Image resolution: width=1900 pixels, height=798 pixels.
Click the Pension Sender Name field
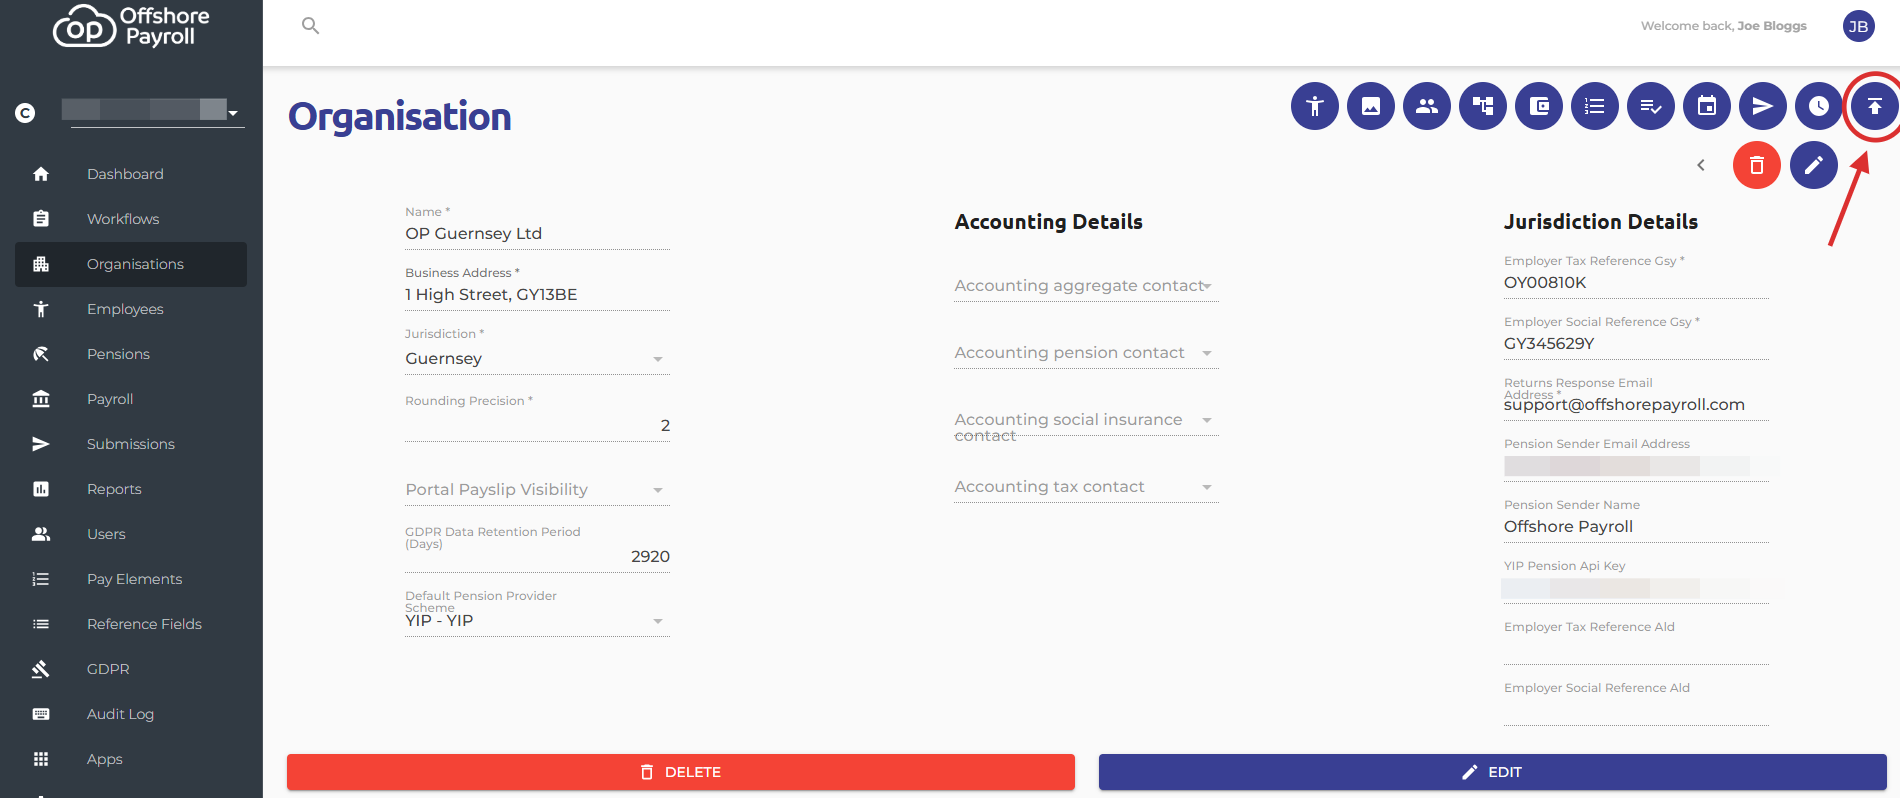point(1636,526)
